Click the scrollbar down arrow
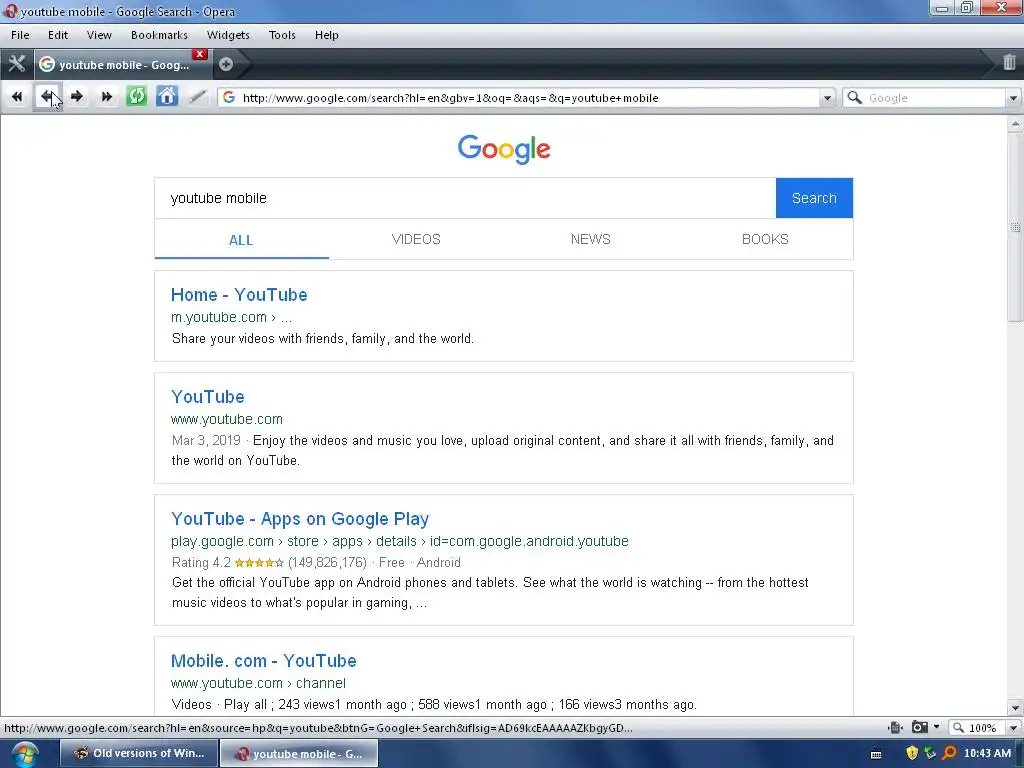1024x768 pixels. click(x=1015, y=708)
